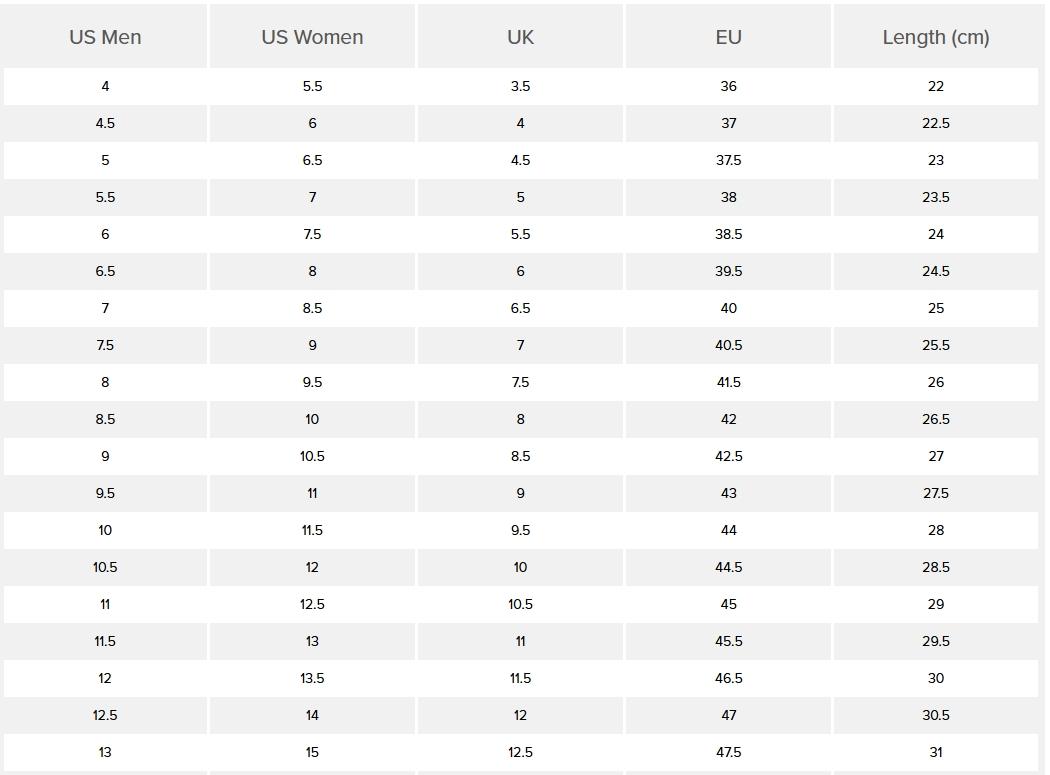1050x775 pixels.
Task: Click the US Men column header
Action: click(x=105, y=37)
